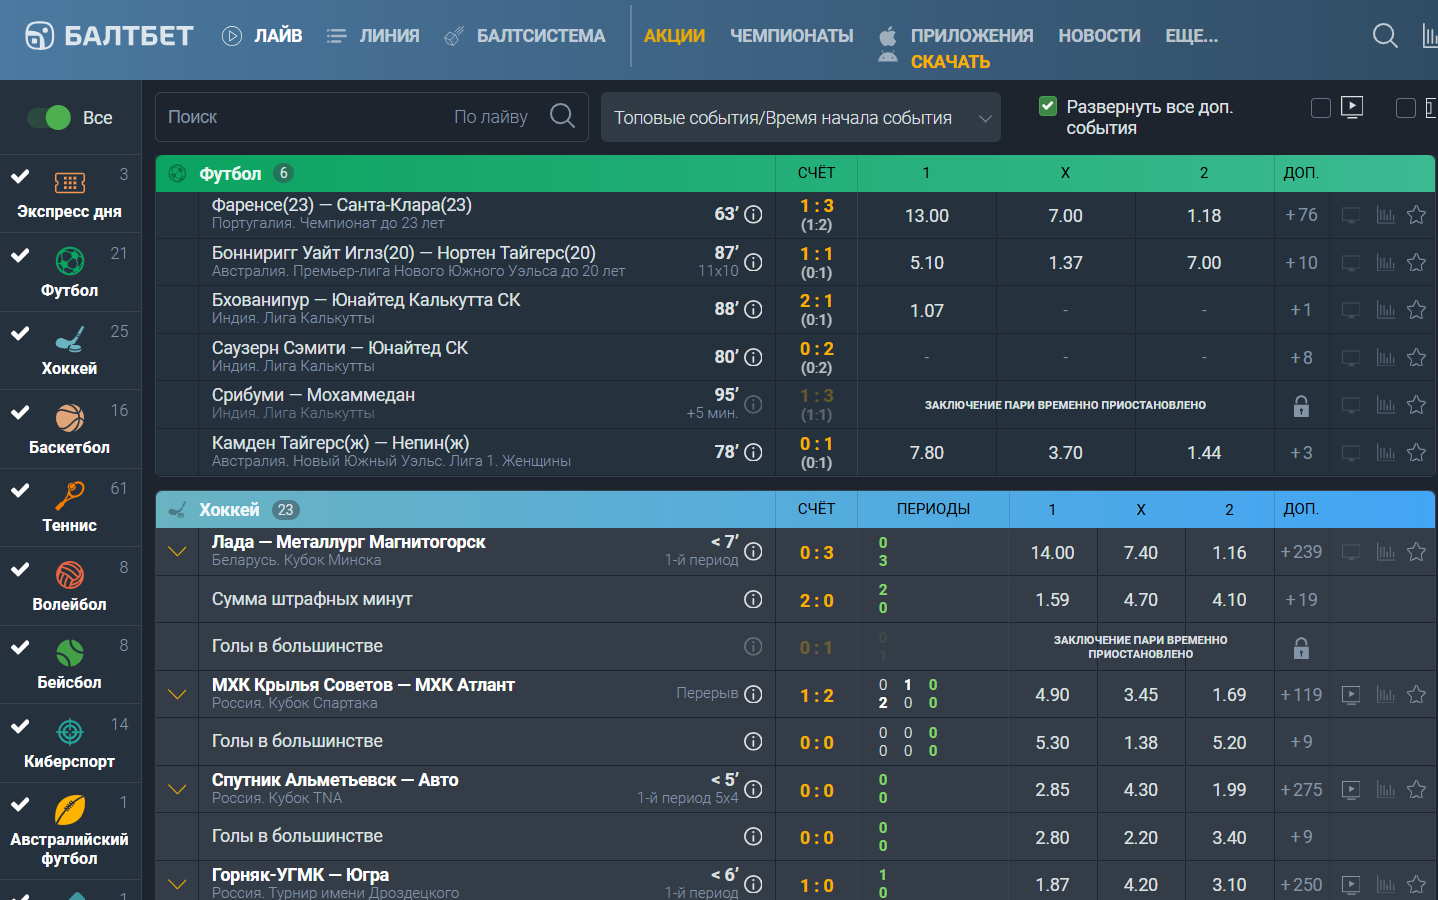Image resolution: width=1438 pixels, height=900 pixels.
Task: Click search icon in the Поиск field
Action: coord(563,116)
